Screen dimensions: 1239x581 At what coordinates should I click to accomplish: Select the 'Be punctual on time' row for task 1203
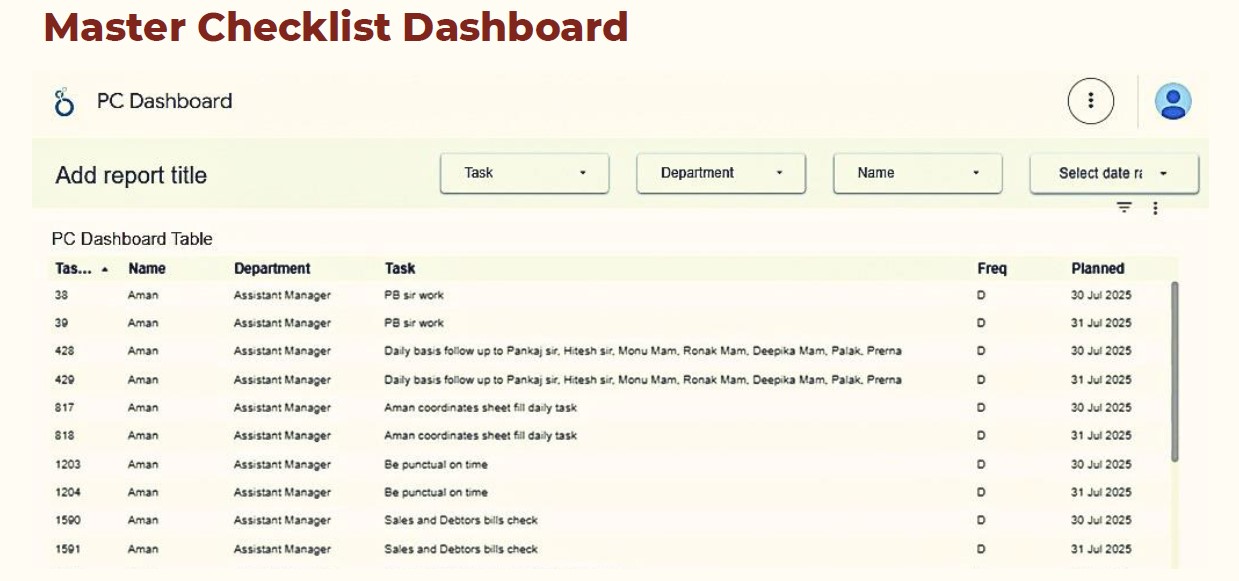400,464
